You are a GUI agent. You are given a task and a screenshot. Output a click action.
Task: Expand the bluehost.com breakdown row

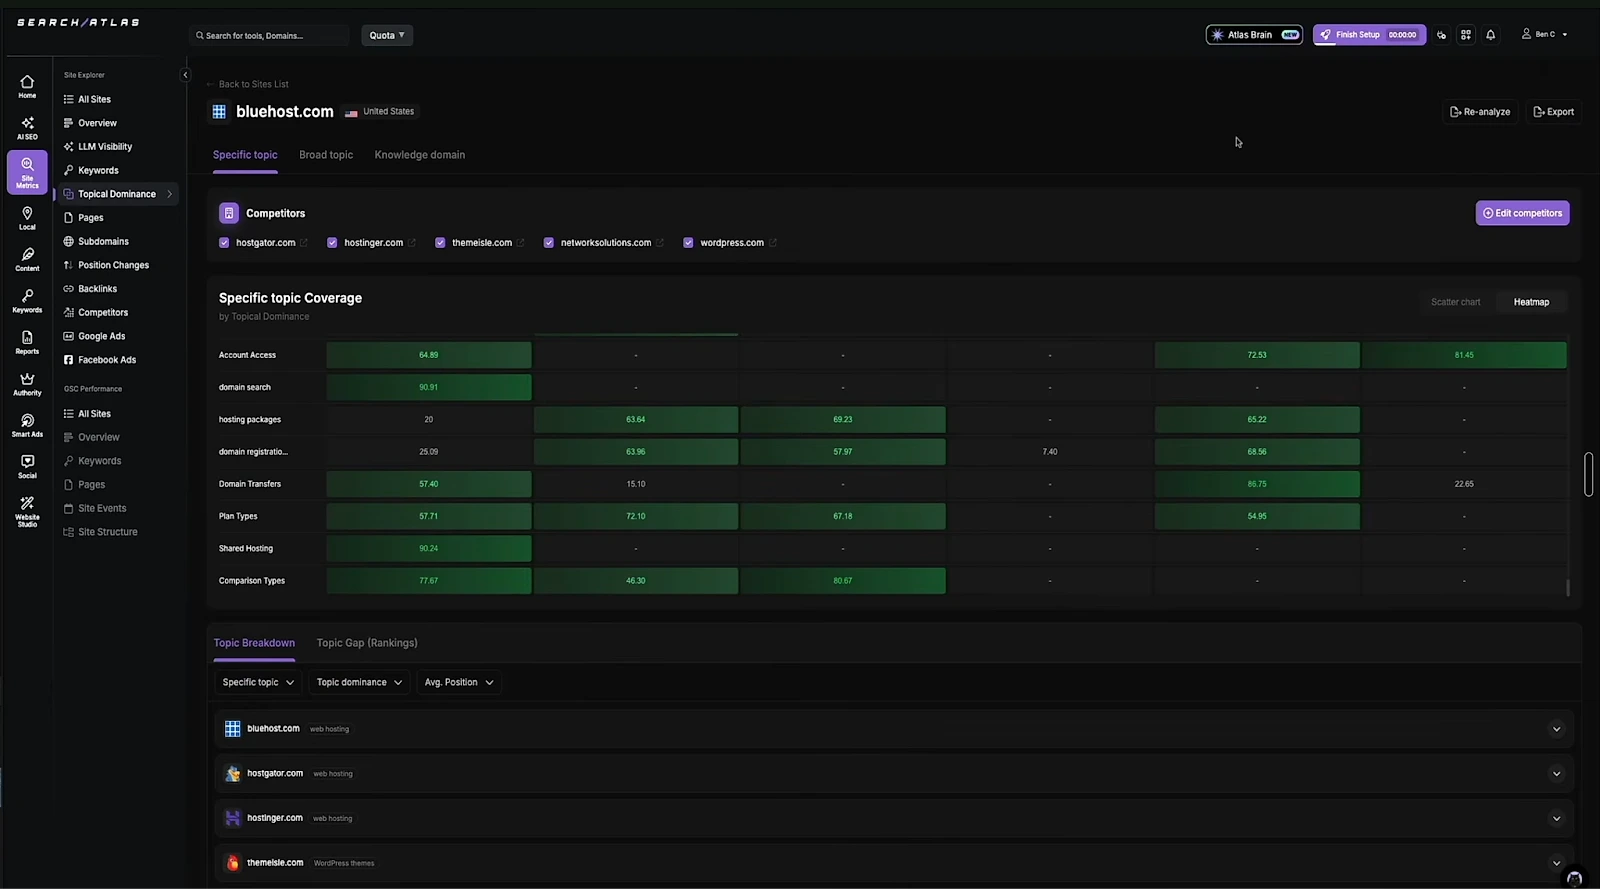[x=1556, y=729]
